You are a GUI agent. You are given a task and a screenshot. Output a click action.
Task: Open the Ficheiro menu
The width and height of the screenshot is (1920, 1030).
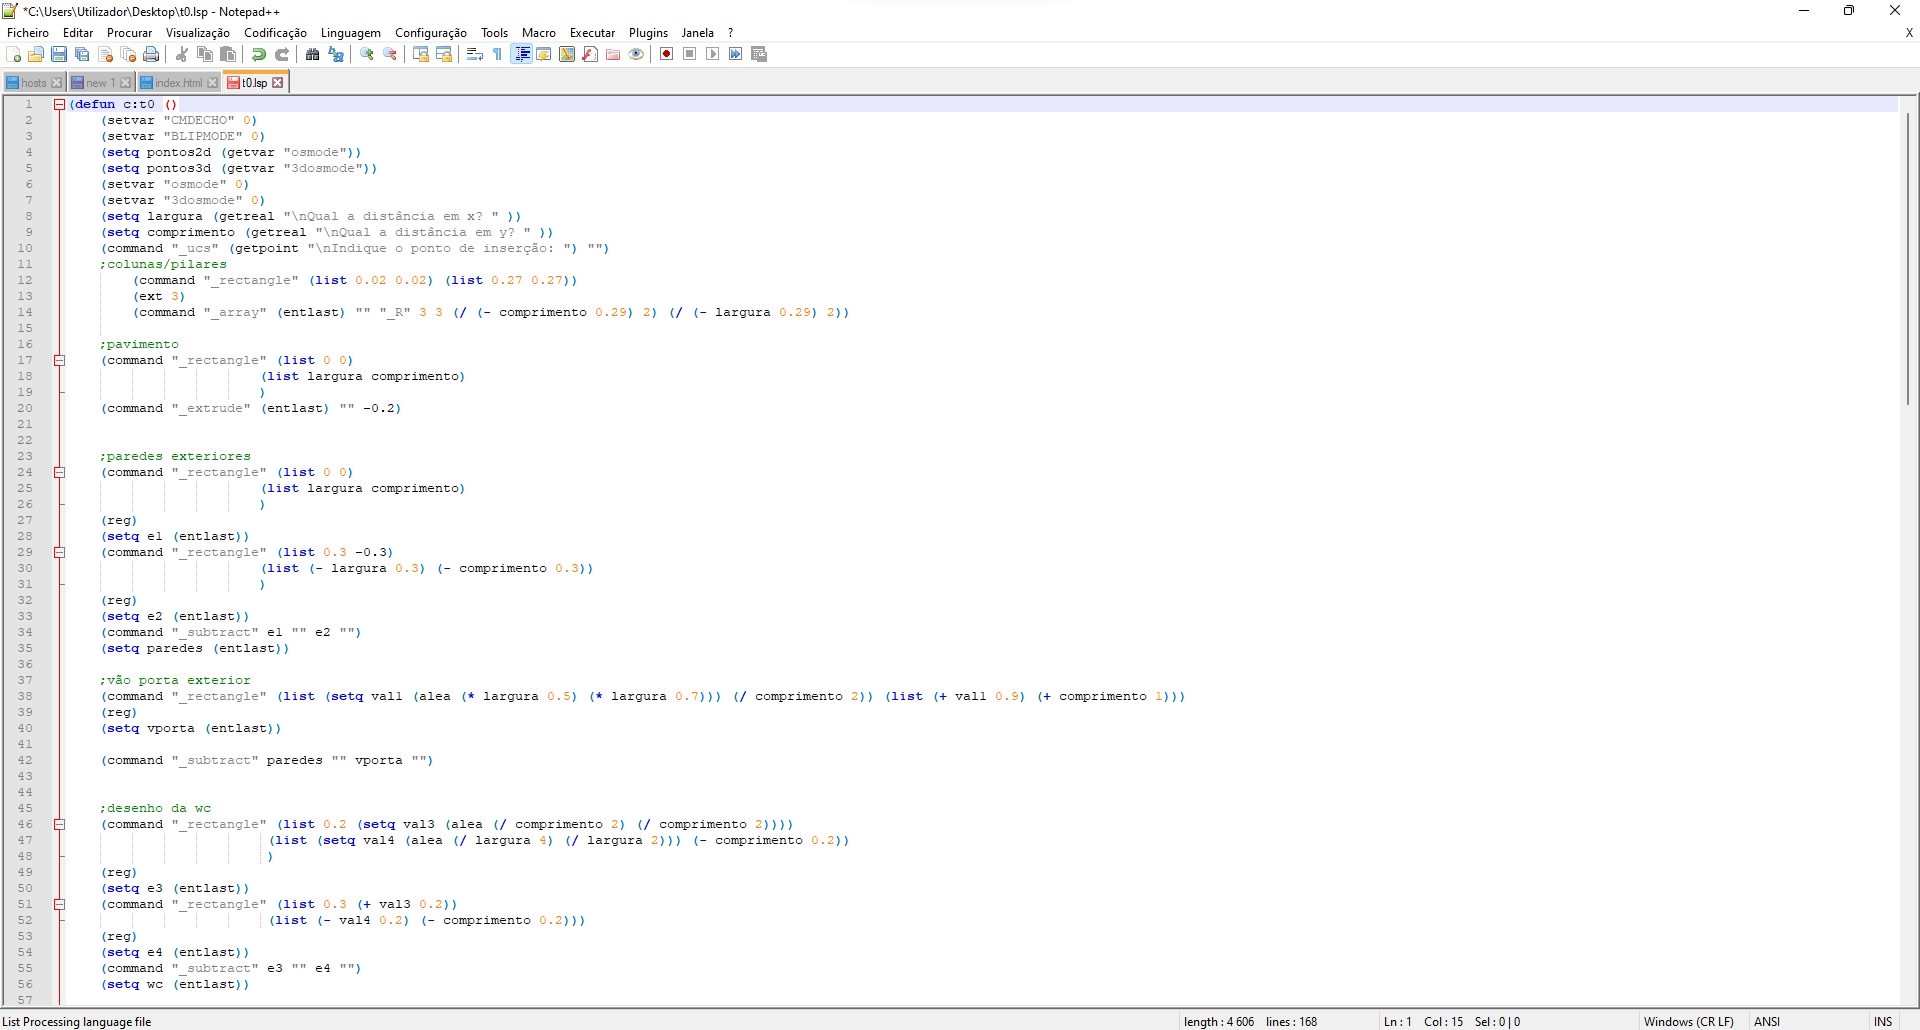28,33
